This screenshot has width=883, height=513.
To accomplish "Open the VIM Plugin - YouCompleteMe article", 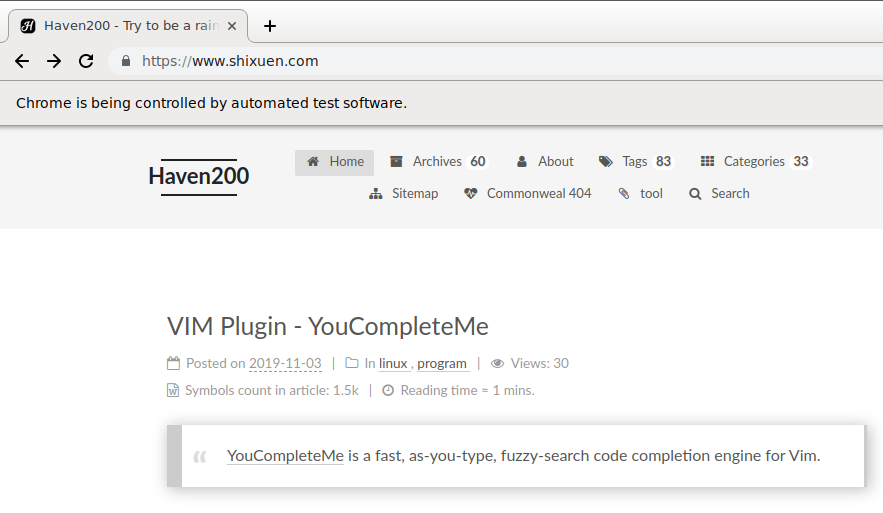I will (x=327, y=326).
